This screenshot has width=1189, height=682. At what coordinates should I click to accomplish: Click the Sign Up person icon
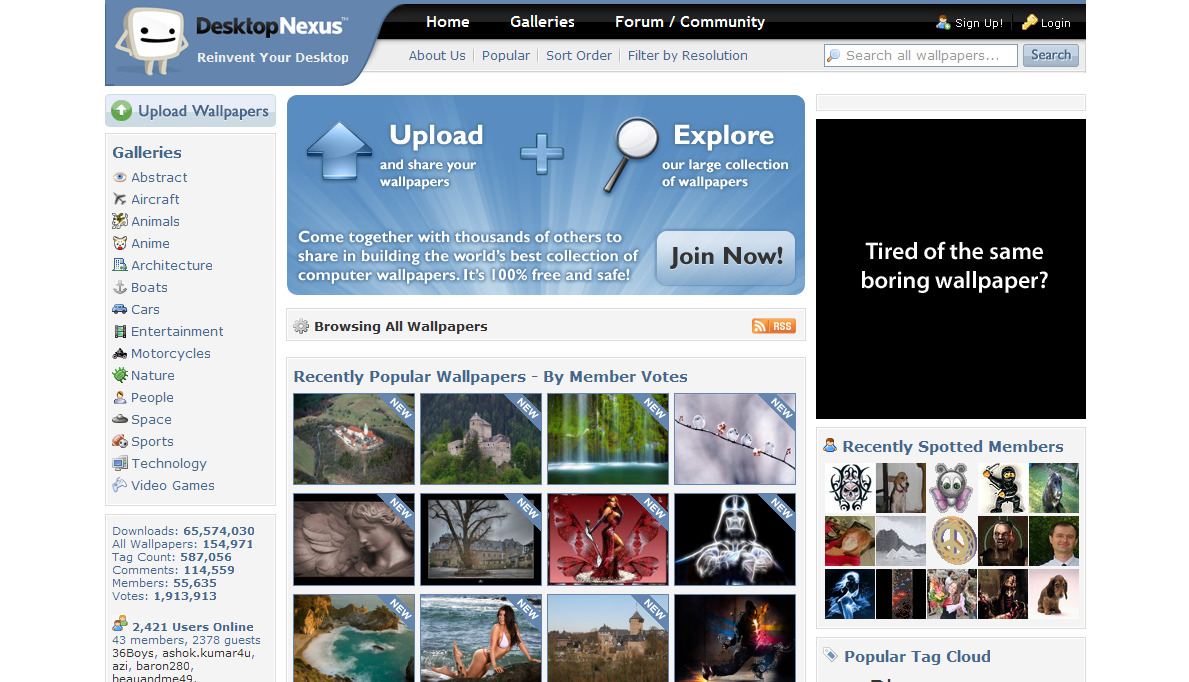pos(943,23)
